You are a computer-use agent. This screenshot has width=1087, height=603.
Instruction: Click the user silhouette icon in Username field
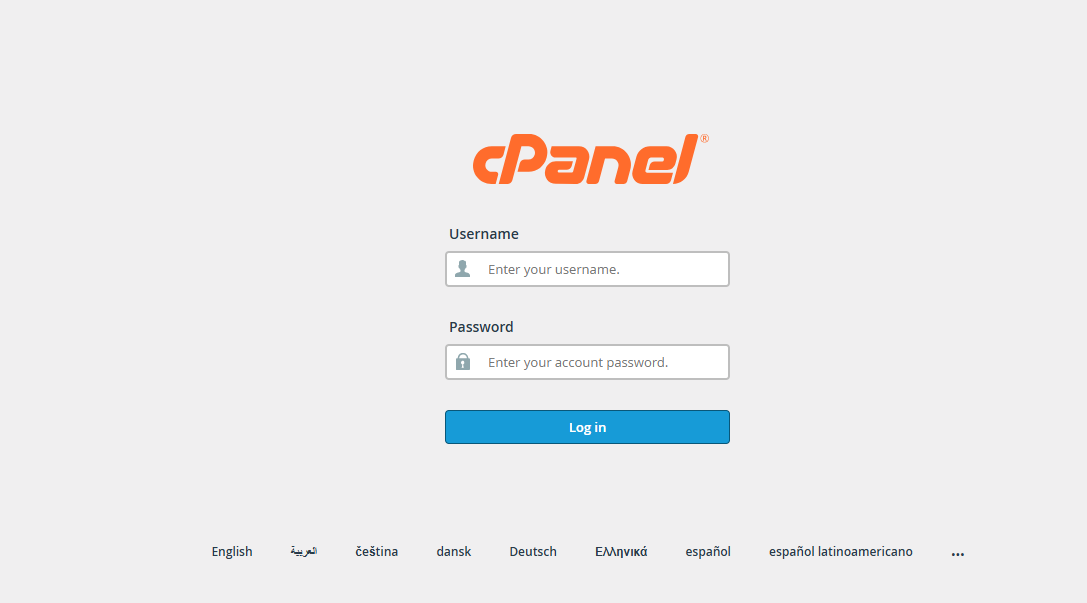(x=462, y=269)
